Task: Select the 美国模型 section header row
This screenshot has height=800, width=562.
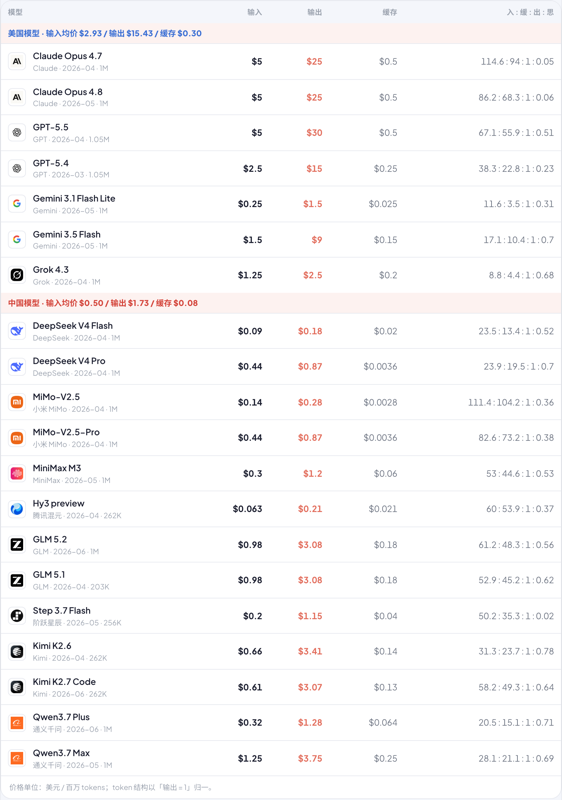Action: tap(281, 33)
